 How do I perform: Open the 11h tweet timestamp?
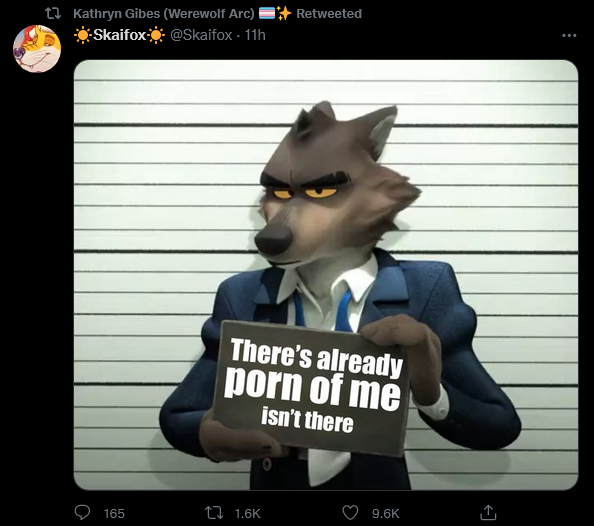[255, 35]
